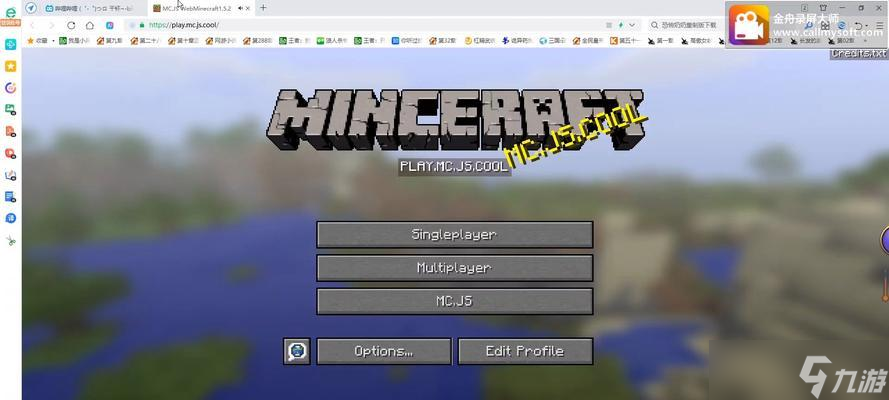The width and height of the screenshot is (889, 400).
Task: Open the 三国 bookmark with the globe icon
Action: pyautogui.click(x=551, y=41)
